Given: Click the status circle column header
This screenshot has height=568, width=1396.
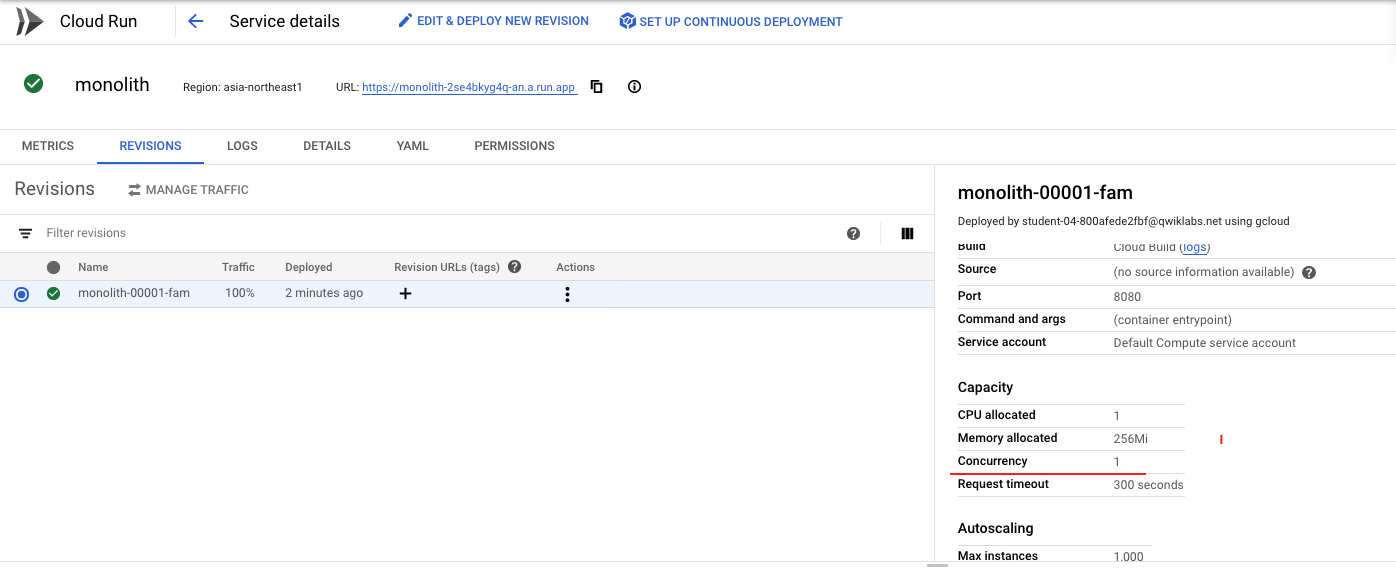Looking at the screenshot, I should click(x=54, y=267).
